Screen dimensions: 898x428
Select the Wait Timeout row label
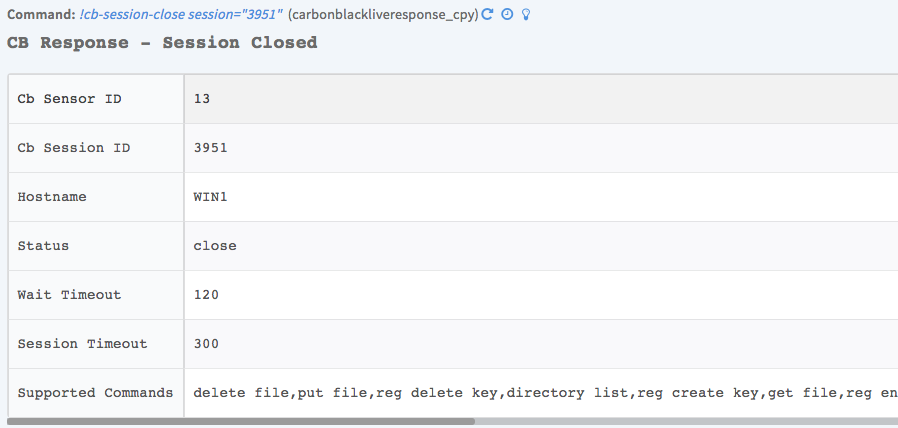coord(69,295)
